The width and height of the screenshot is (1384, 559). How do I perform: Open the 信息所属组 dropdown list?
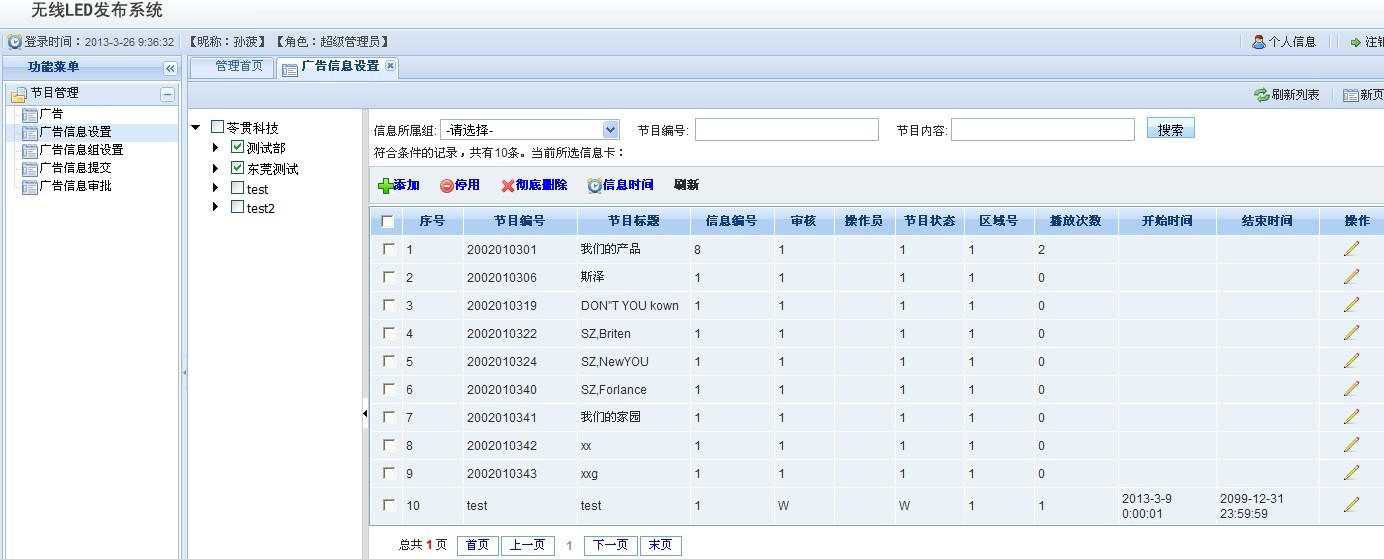(611, 130)
